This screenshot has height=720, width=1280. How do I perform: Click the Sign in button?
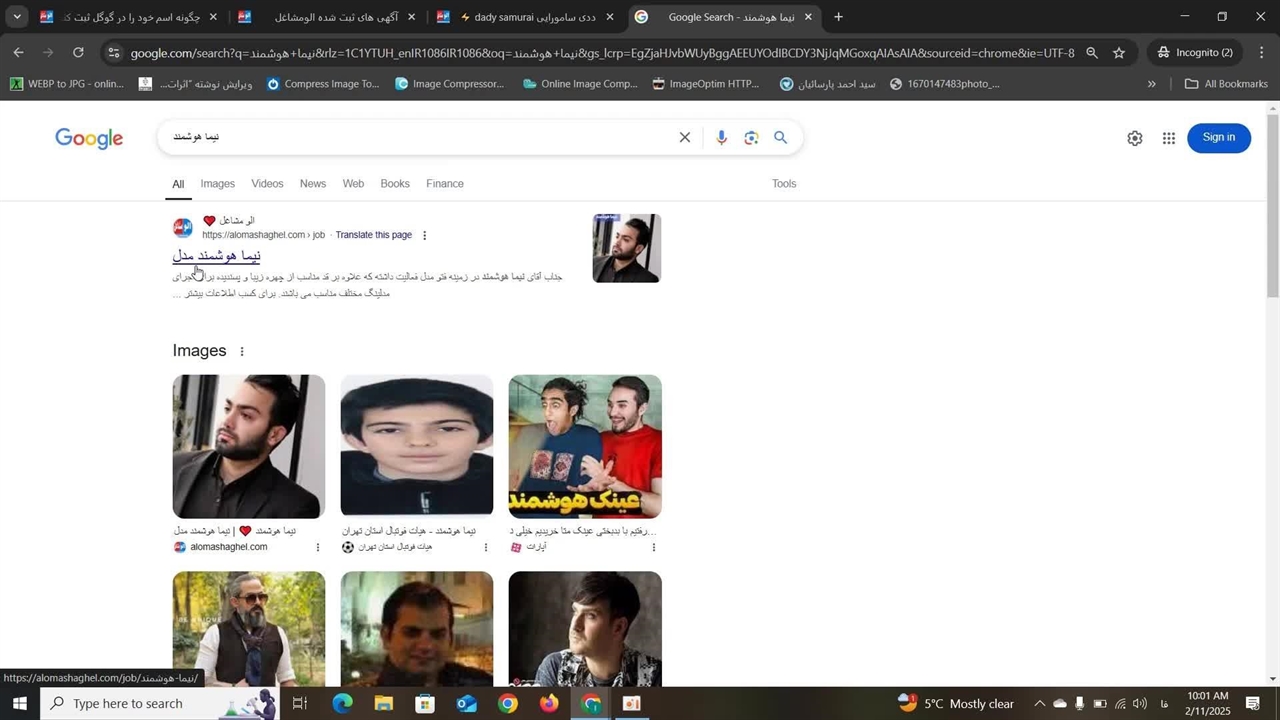point(1218,138)
